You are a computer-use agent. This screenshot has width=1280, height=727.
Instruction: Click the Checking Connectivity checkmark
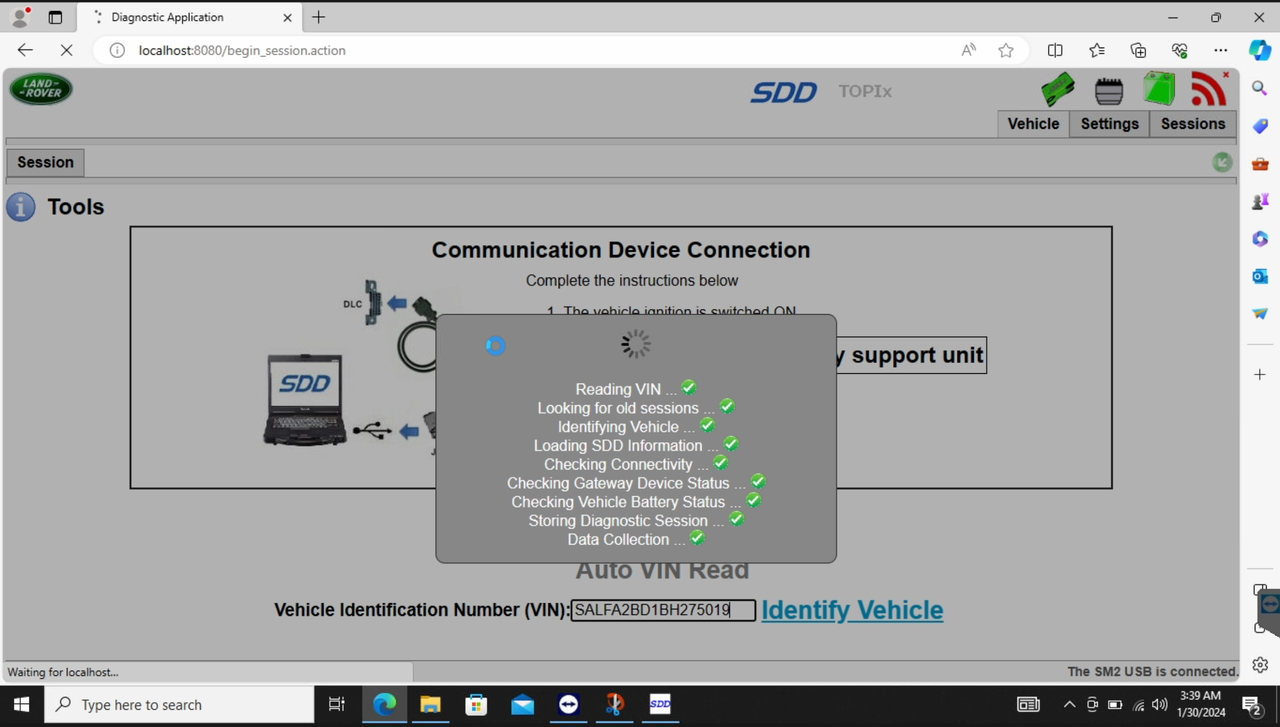tap(720, 462)
